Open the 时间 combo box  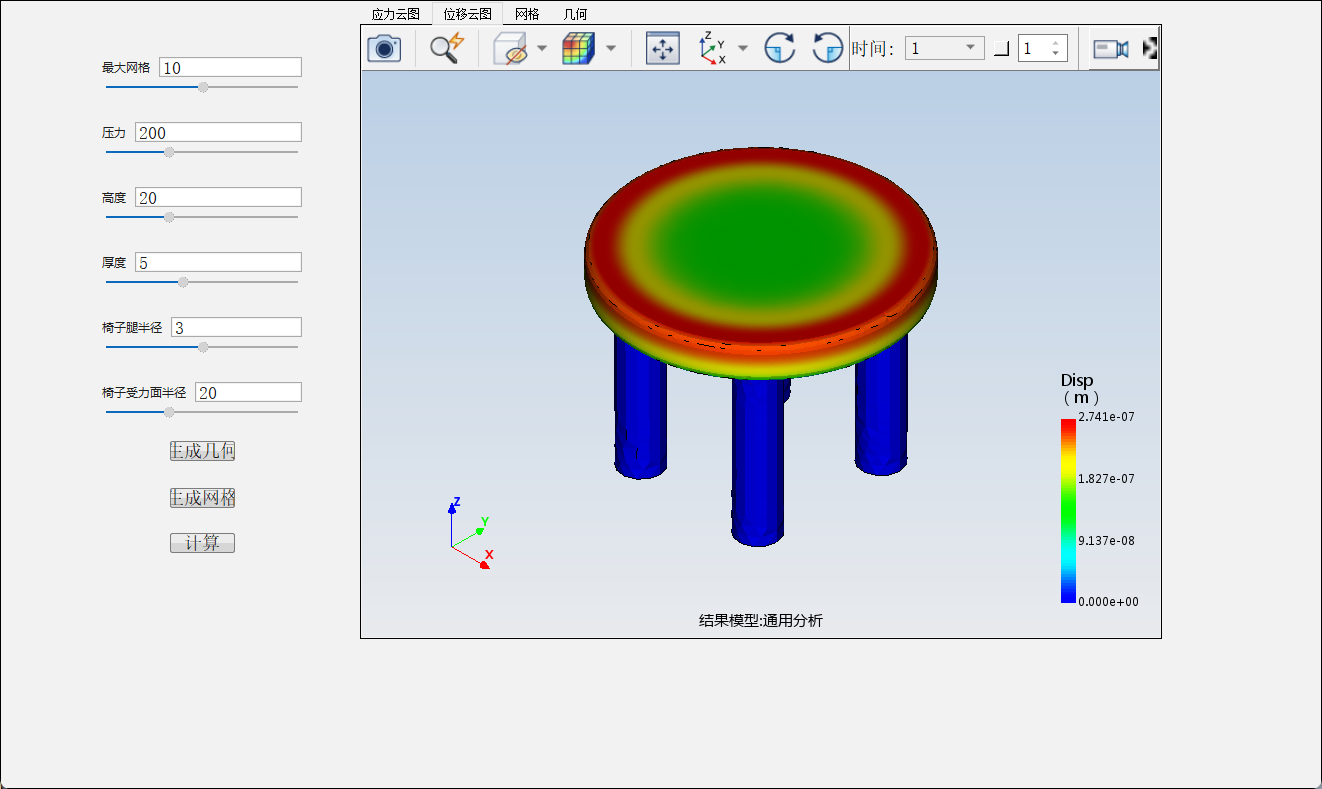(x=944, y=48)
